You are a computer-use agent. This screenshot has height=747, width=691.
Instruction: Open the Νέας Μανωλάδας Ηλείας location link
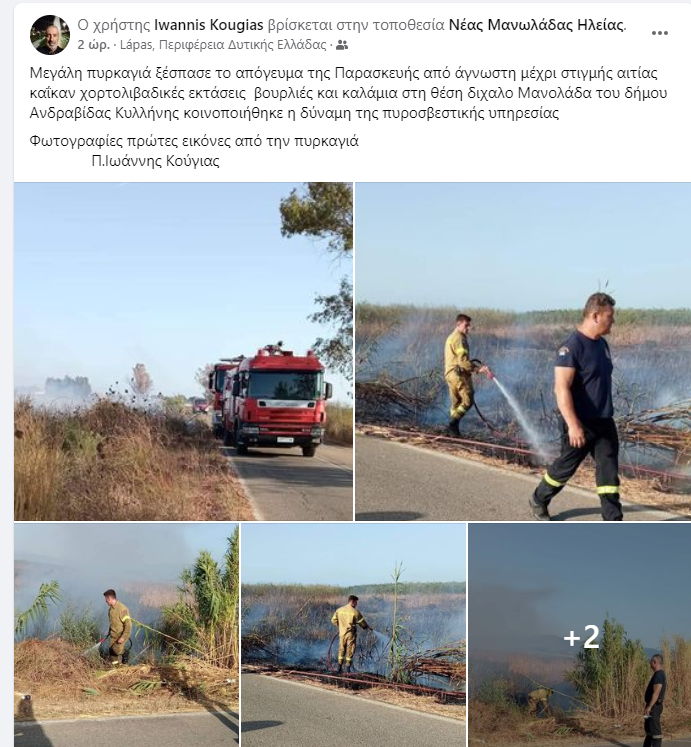pos(537,25)
